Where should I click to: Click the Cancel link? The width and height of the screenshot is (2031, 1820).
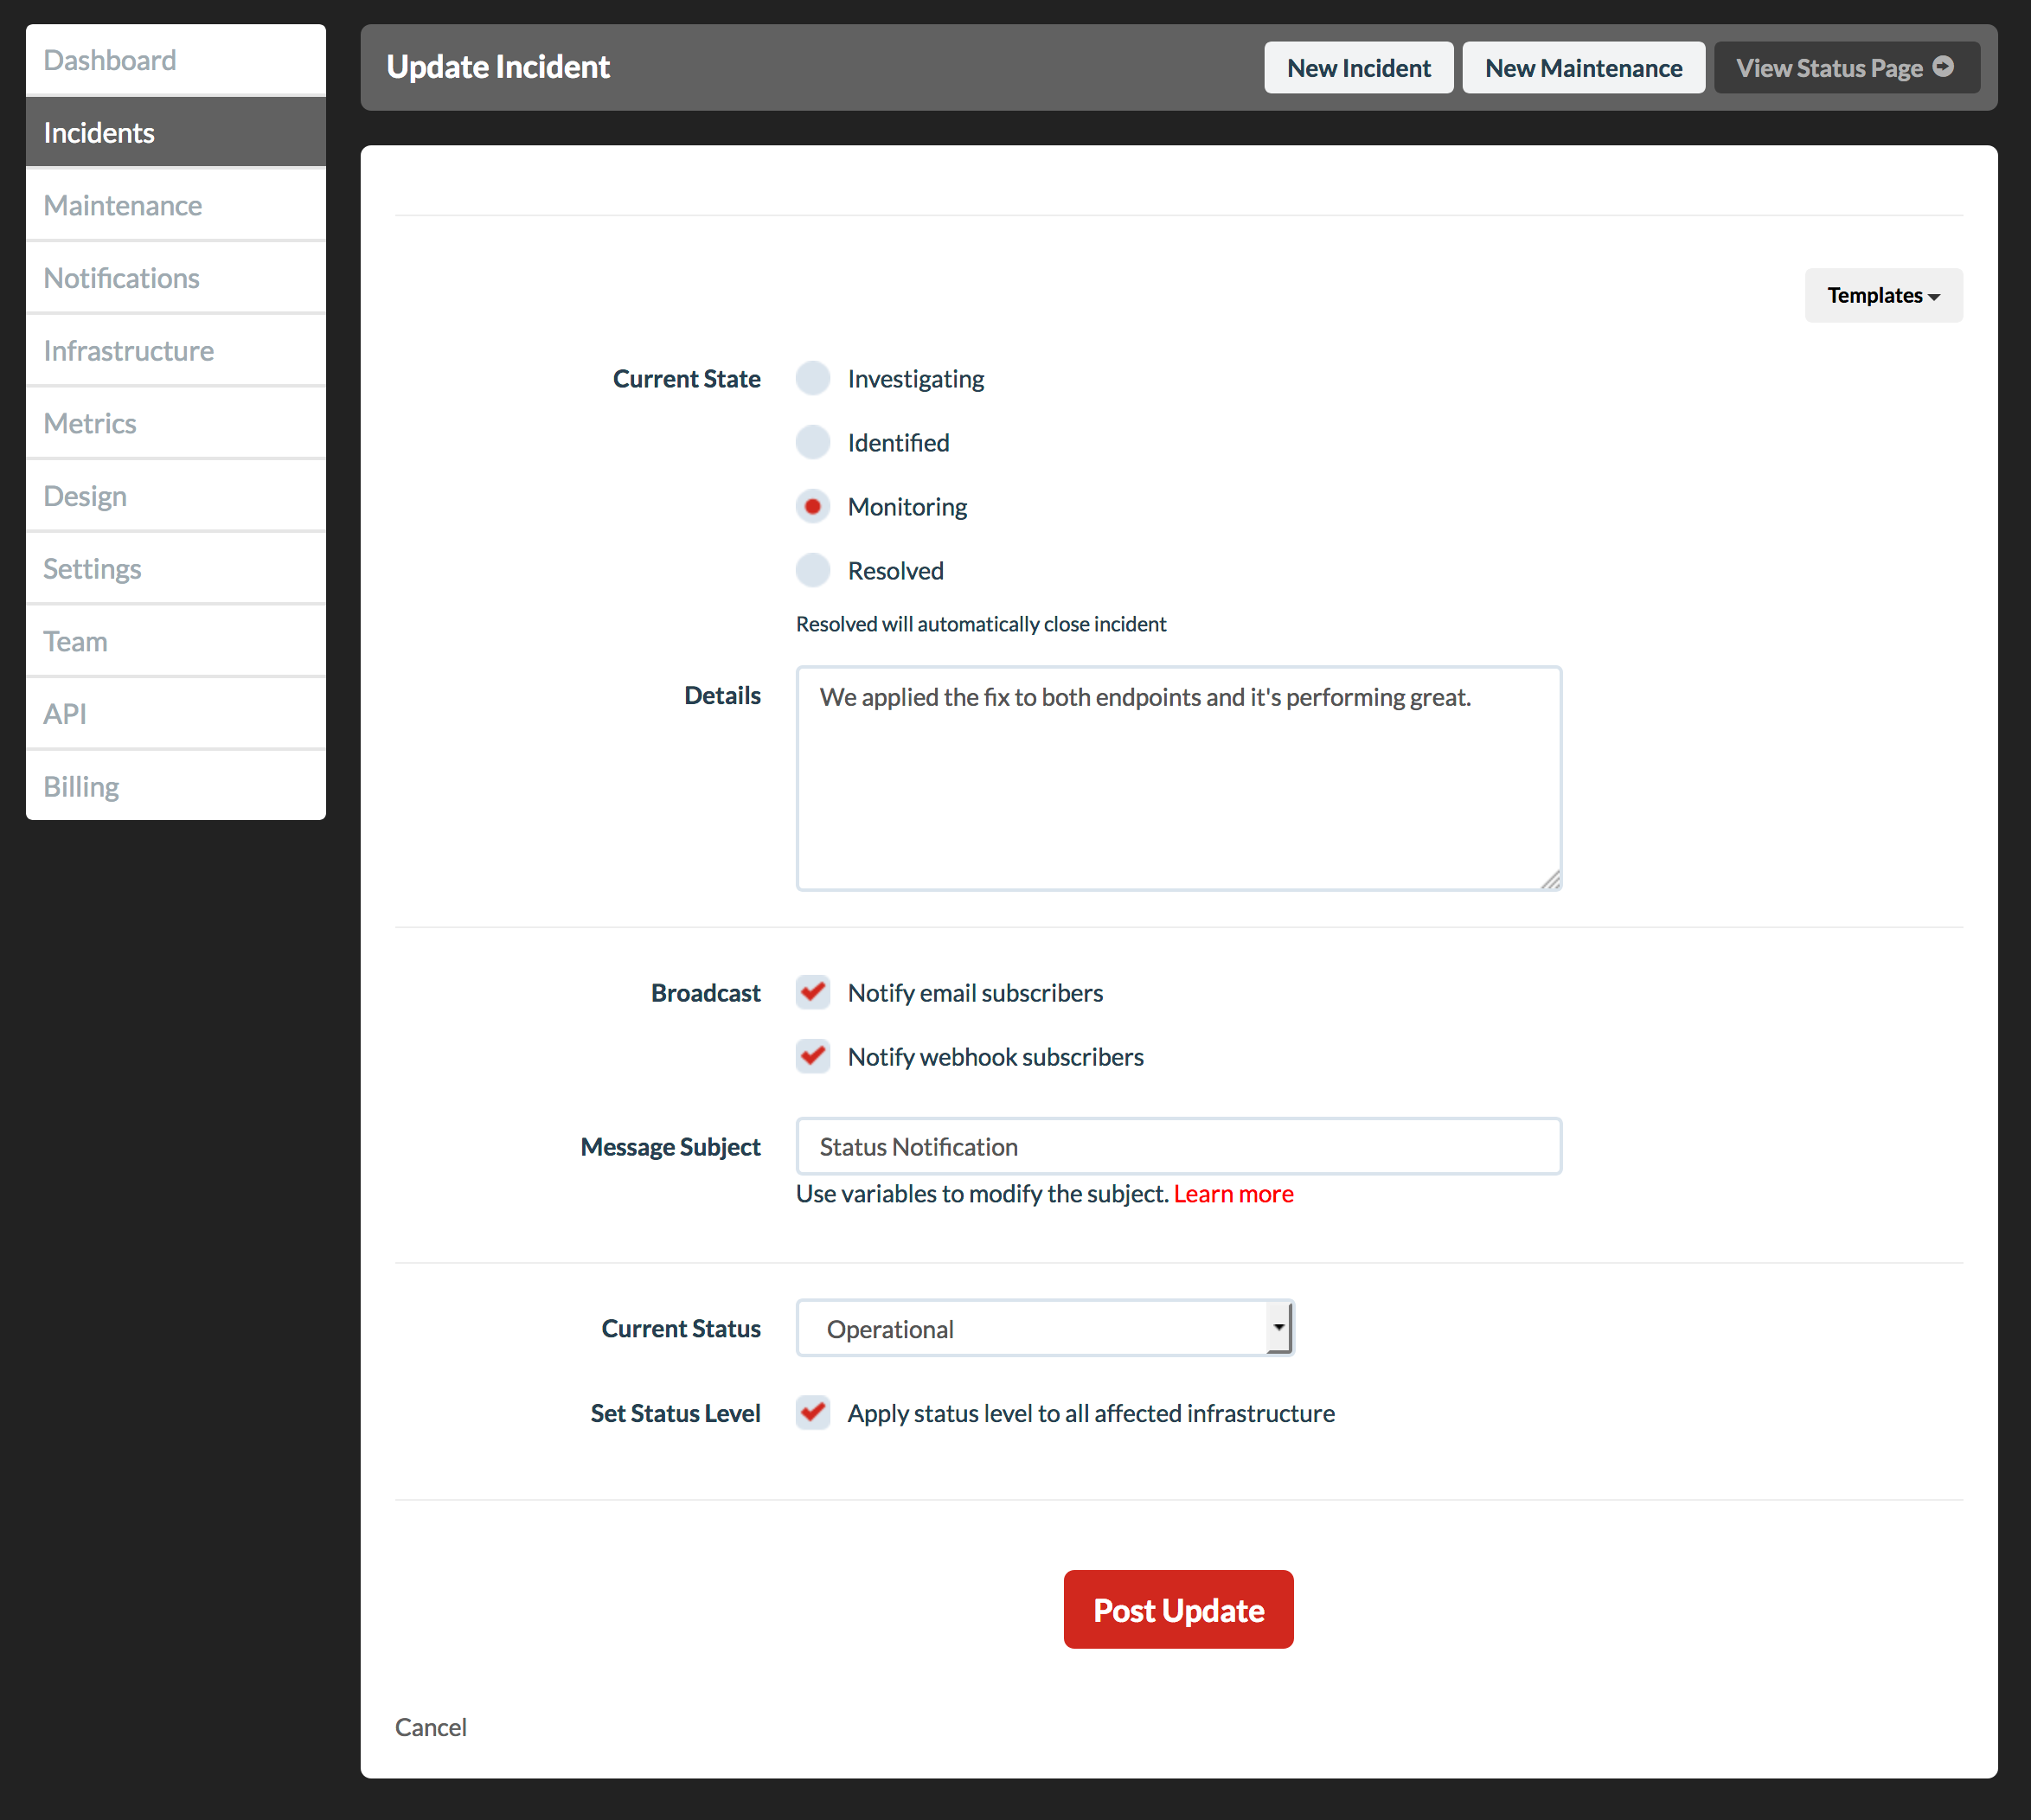click(x=430, y=1727)
